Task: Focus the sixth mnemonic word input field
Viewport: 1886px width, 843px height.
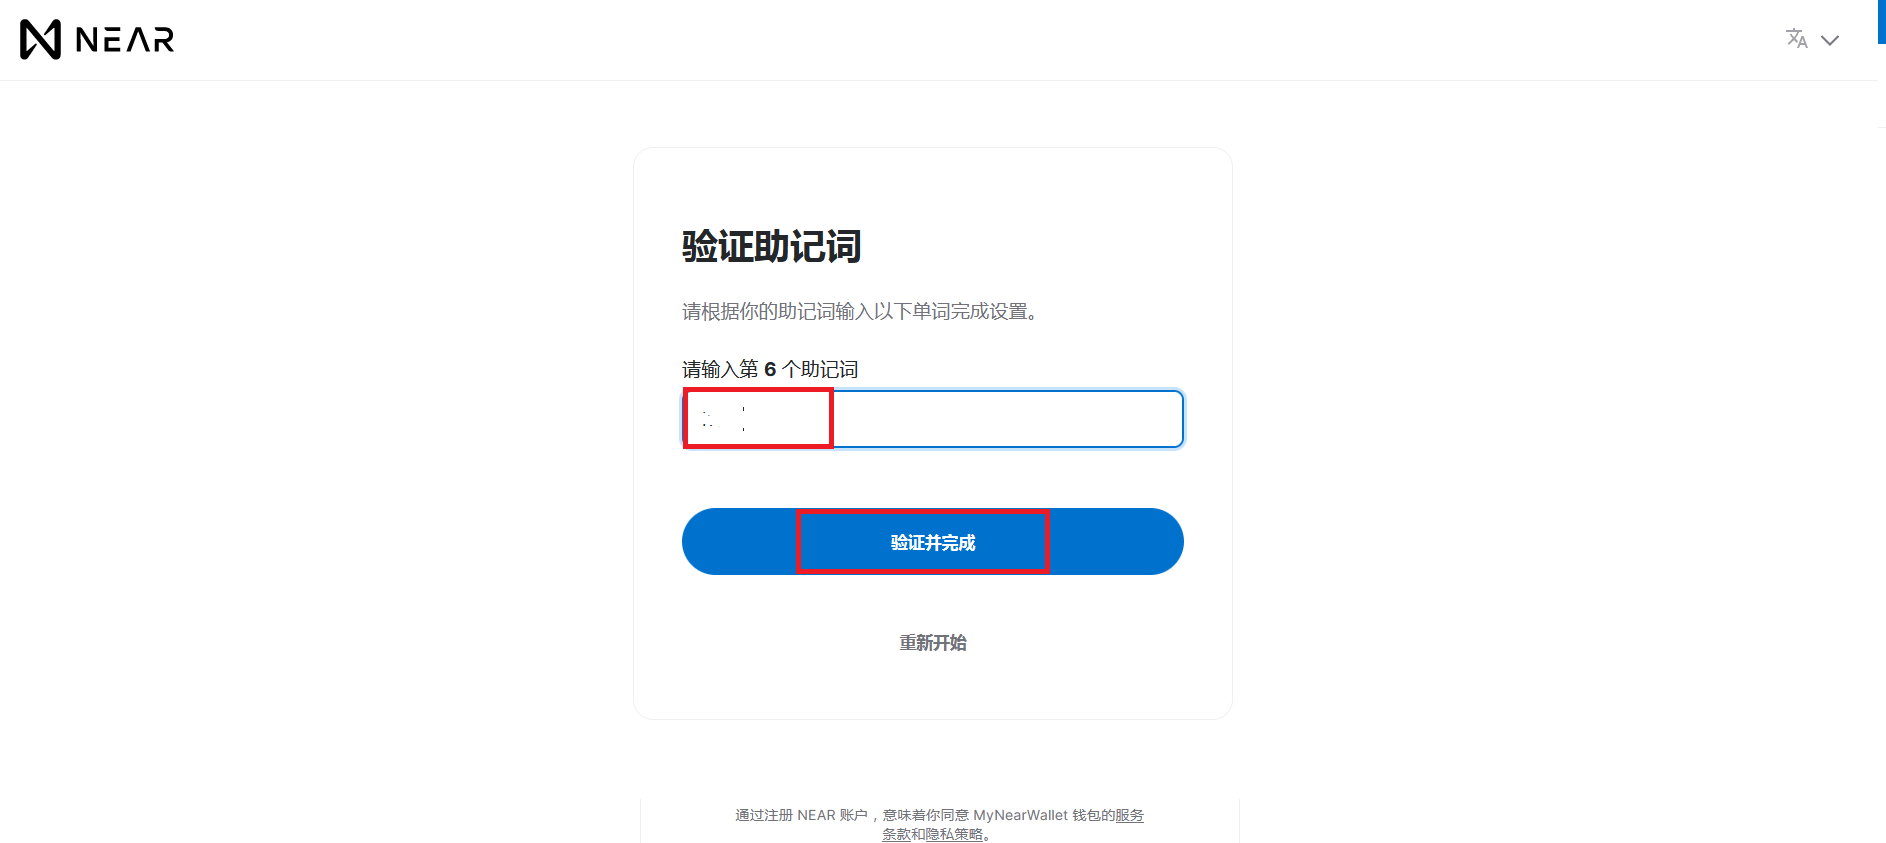Action: click(x=933, y=419)
